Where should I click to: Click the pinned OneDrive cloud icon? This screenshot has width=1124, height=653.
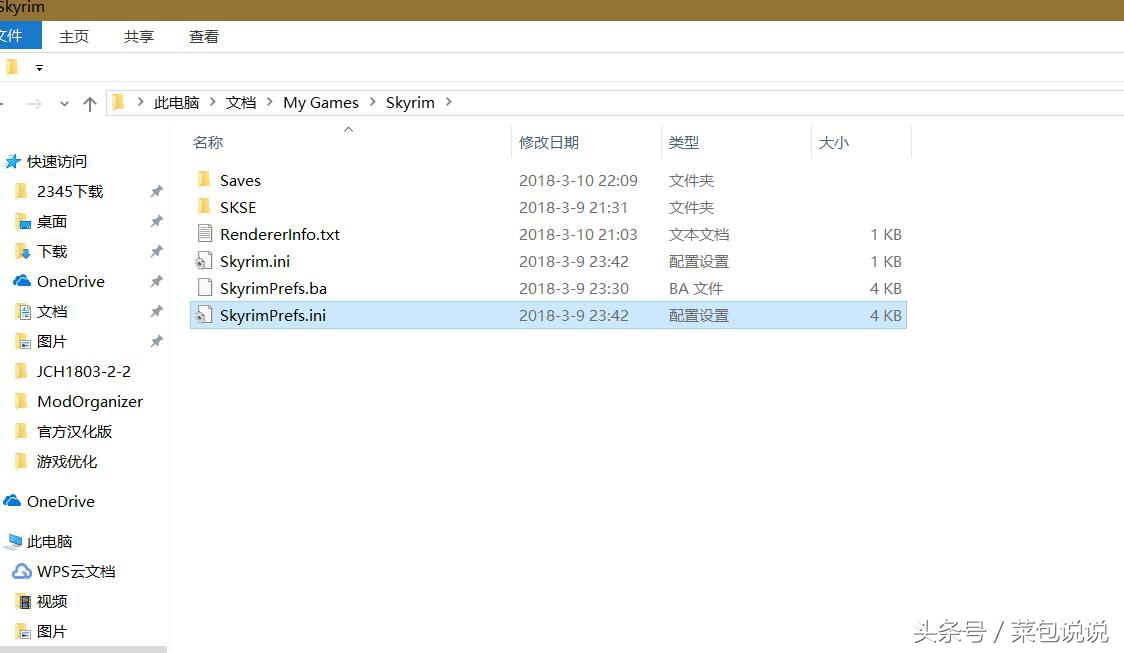click(22, 281)
